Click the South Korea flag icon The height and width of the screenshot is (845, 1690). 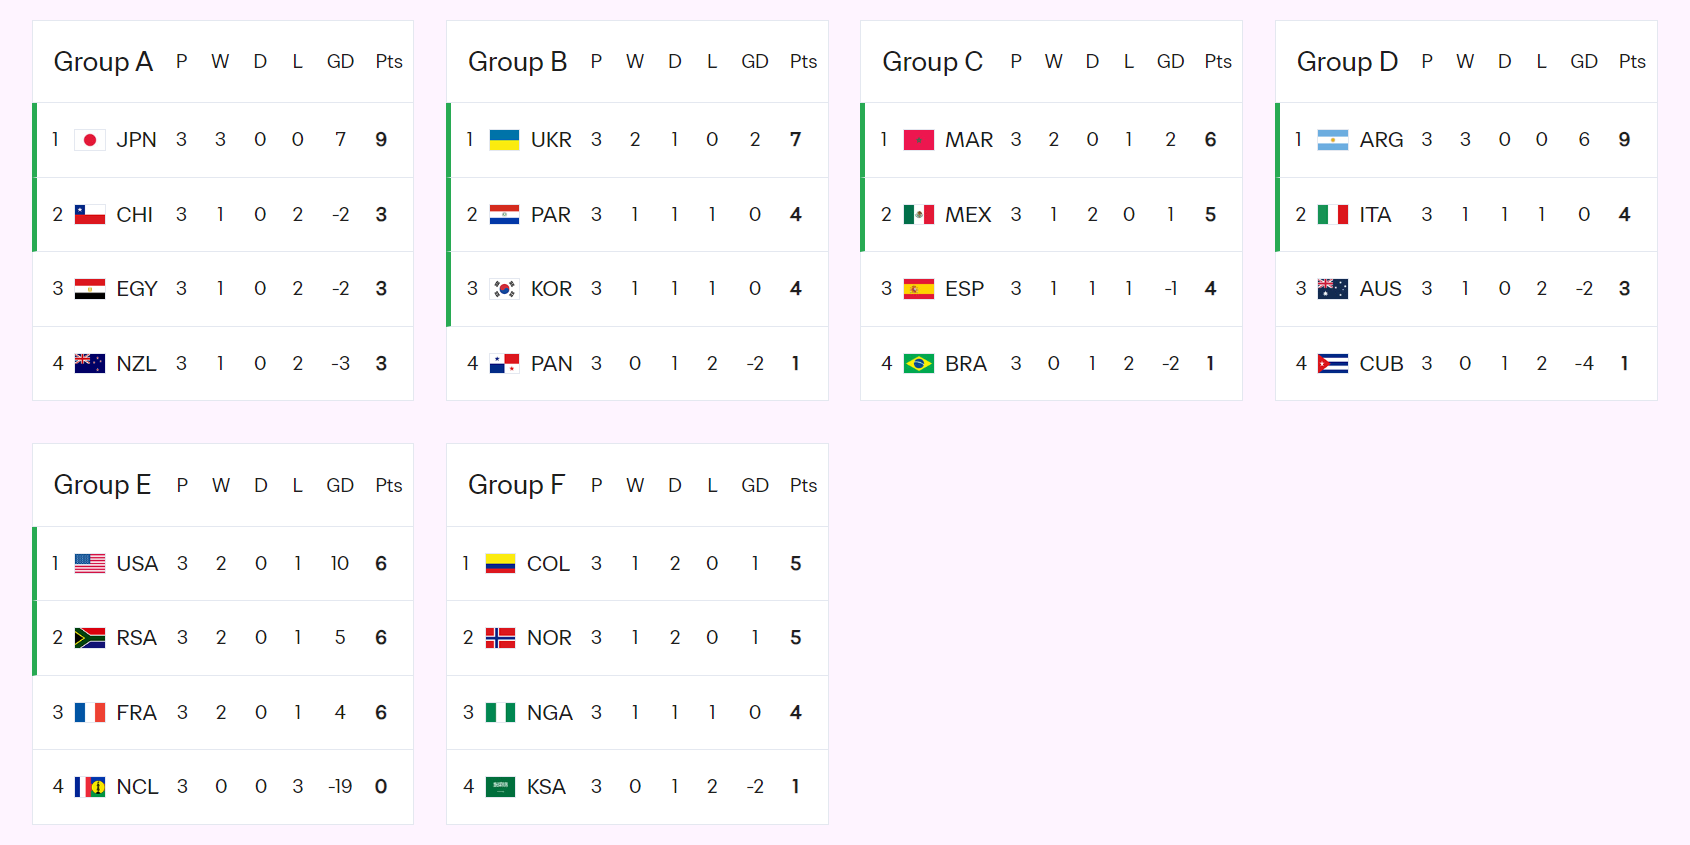[x=504, y=289]
